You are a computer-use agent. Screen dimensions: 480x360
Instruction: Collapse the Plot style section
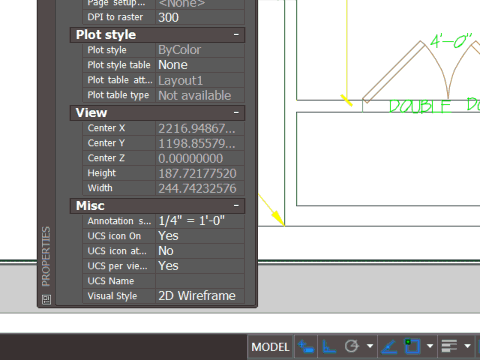coord(236,35)
